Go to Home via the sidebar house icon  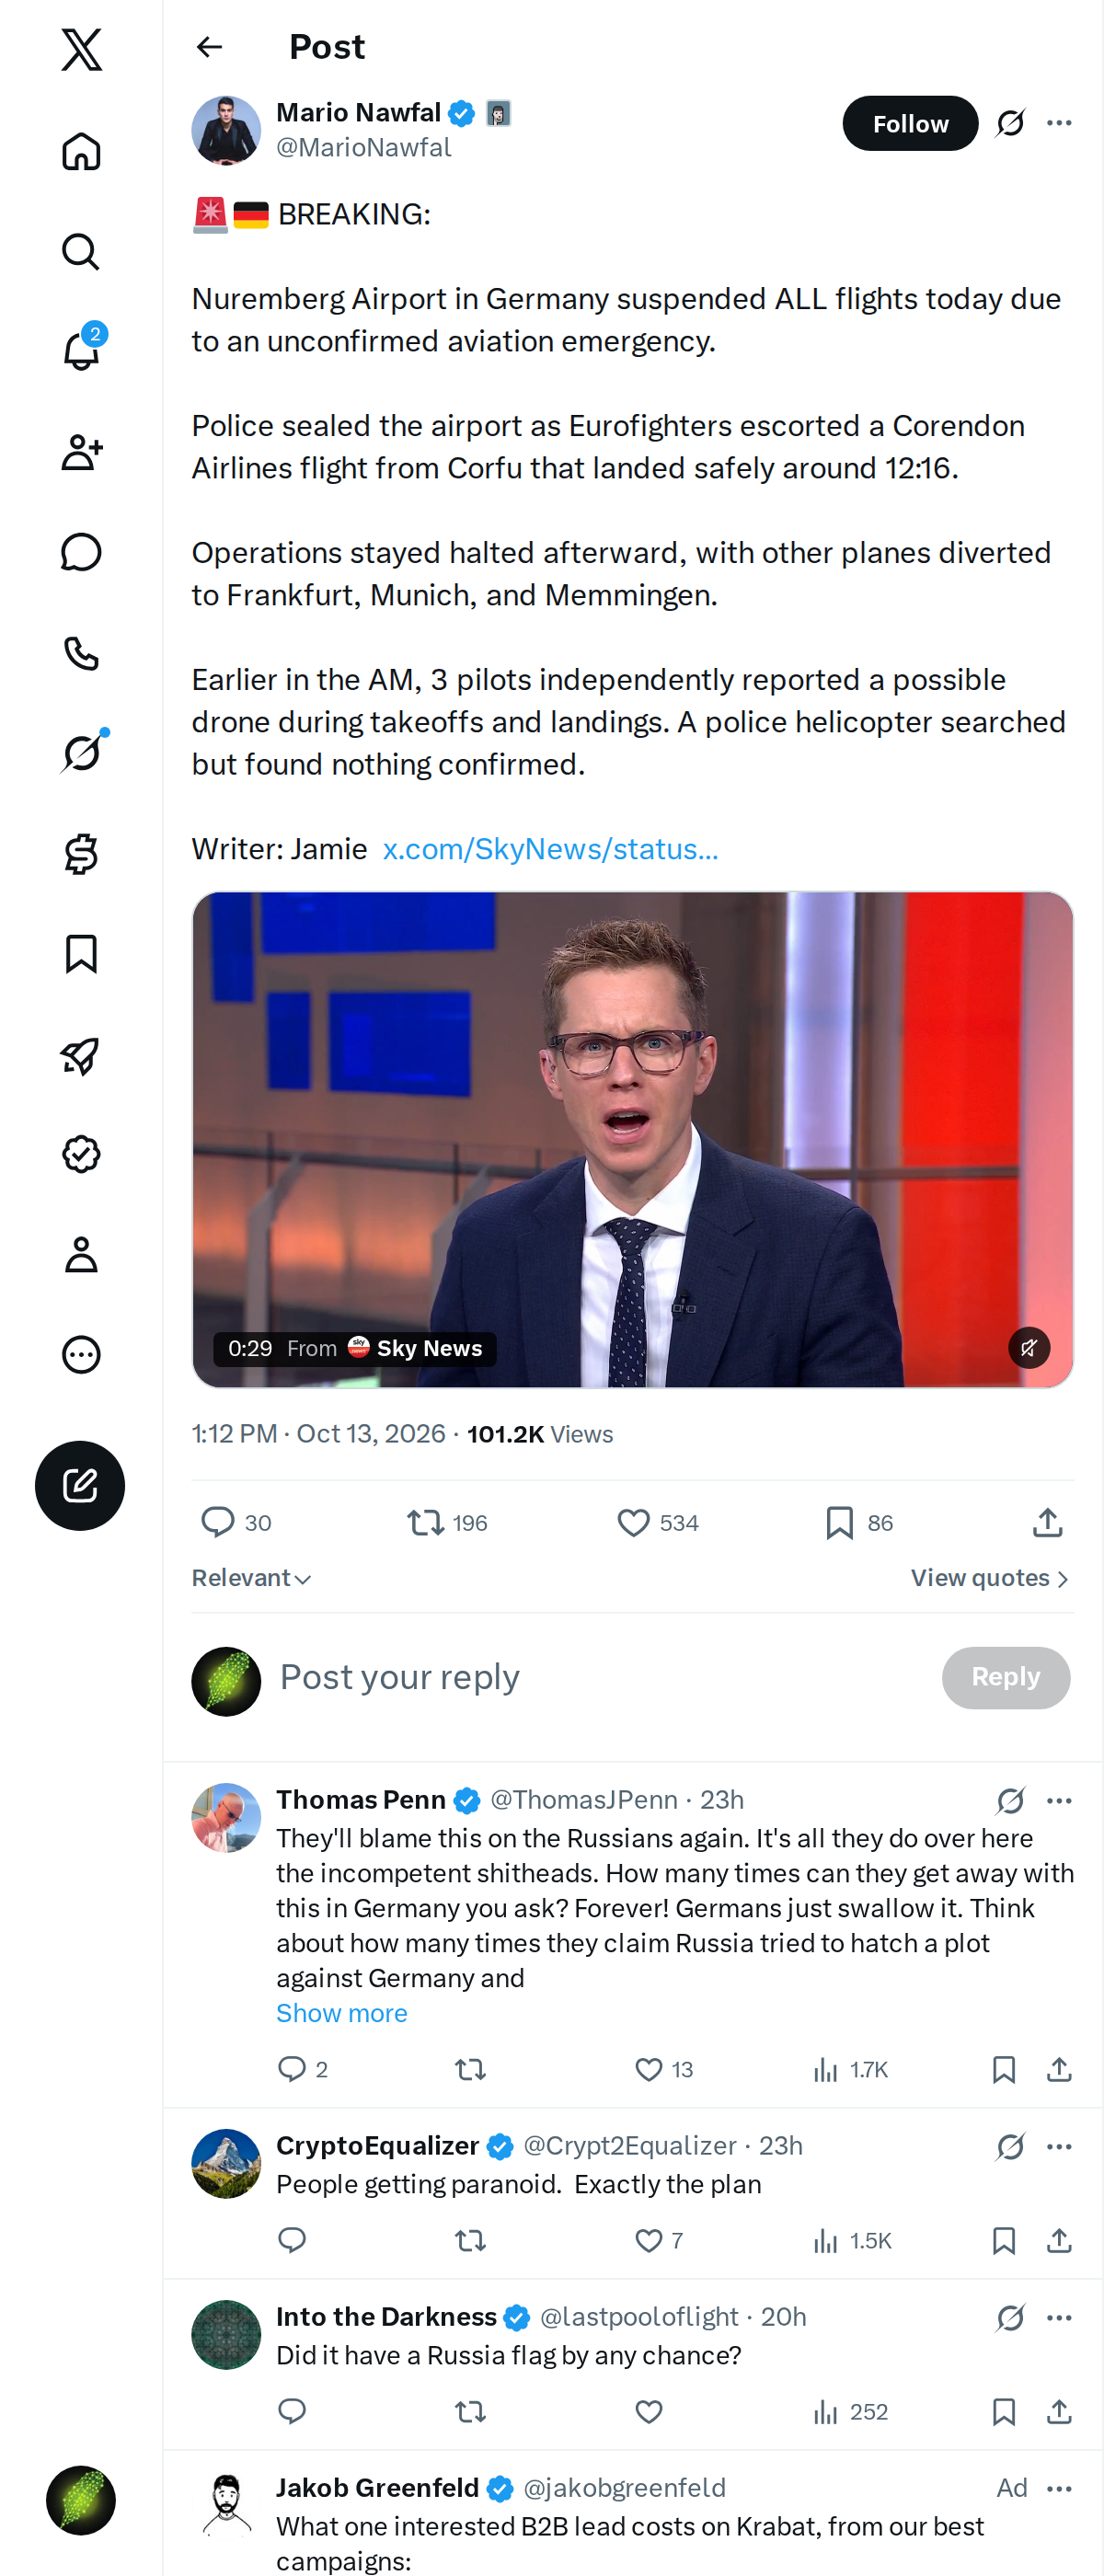pos(81,151)
